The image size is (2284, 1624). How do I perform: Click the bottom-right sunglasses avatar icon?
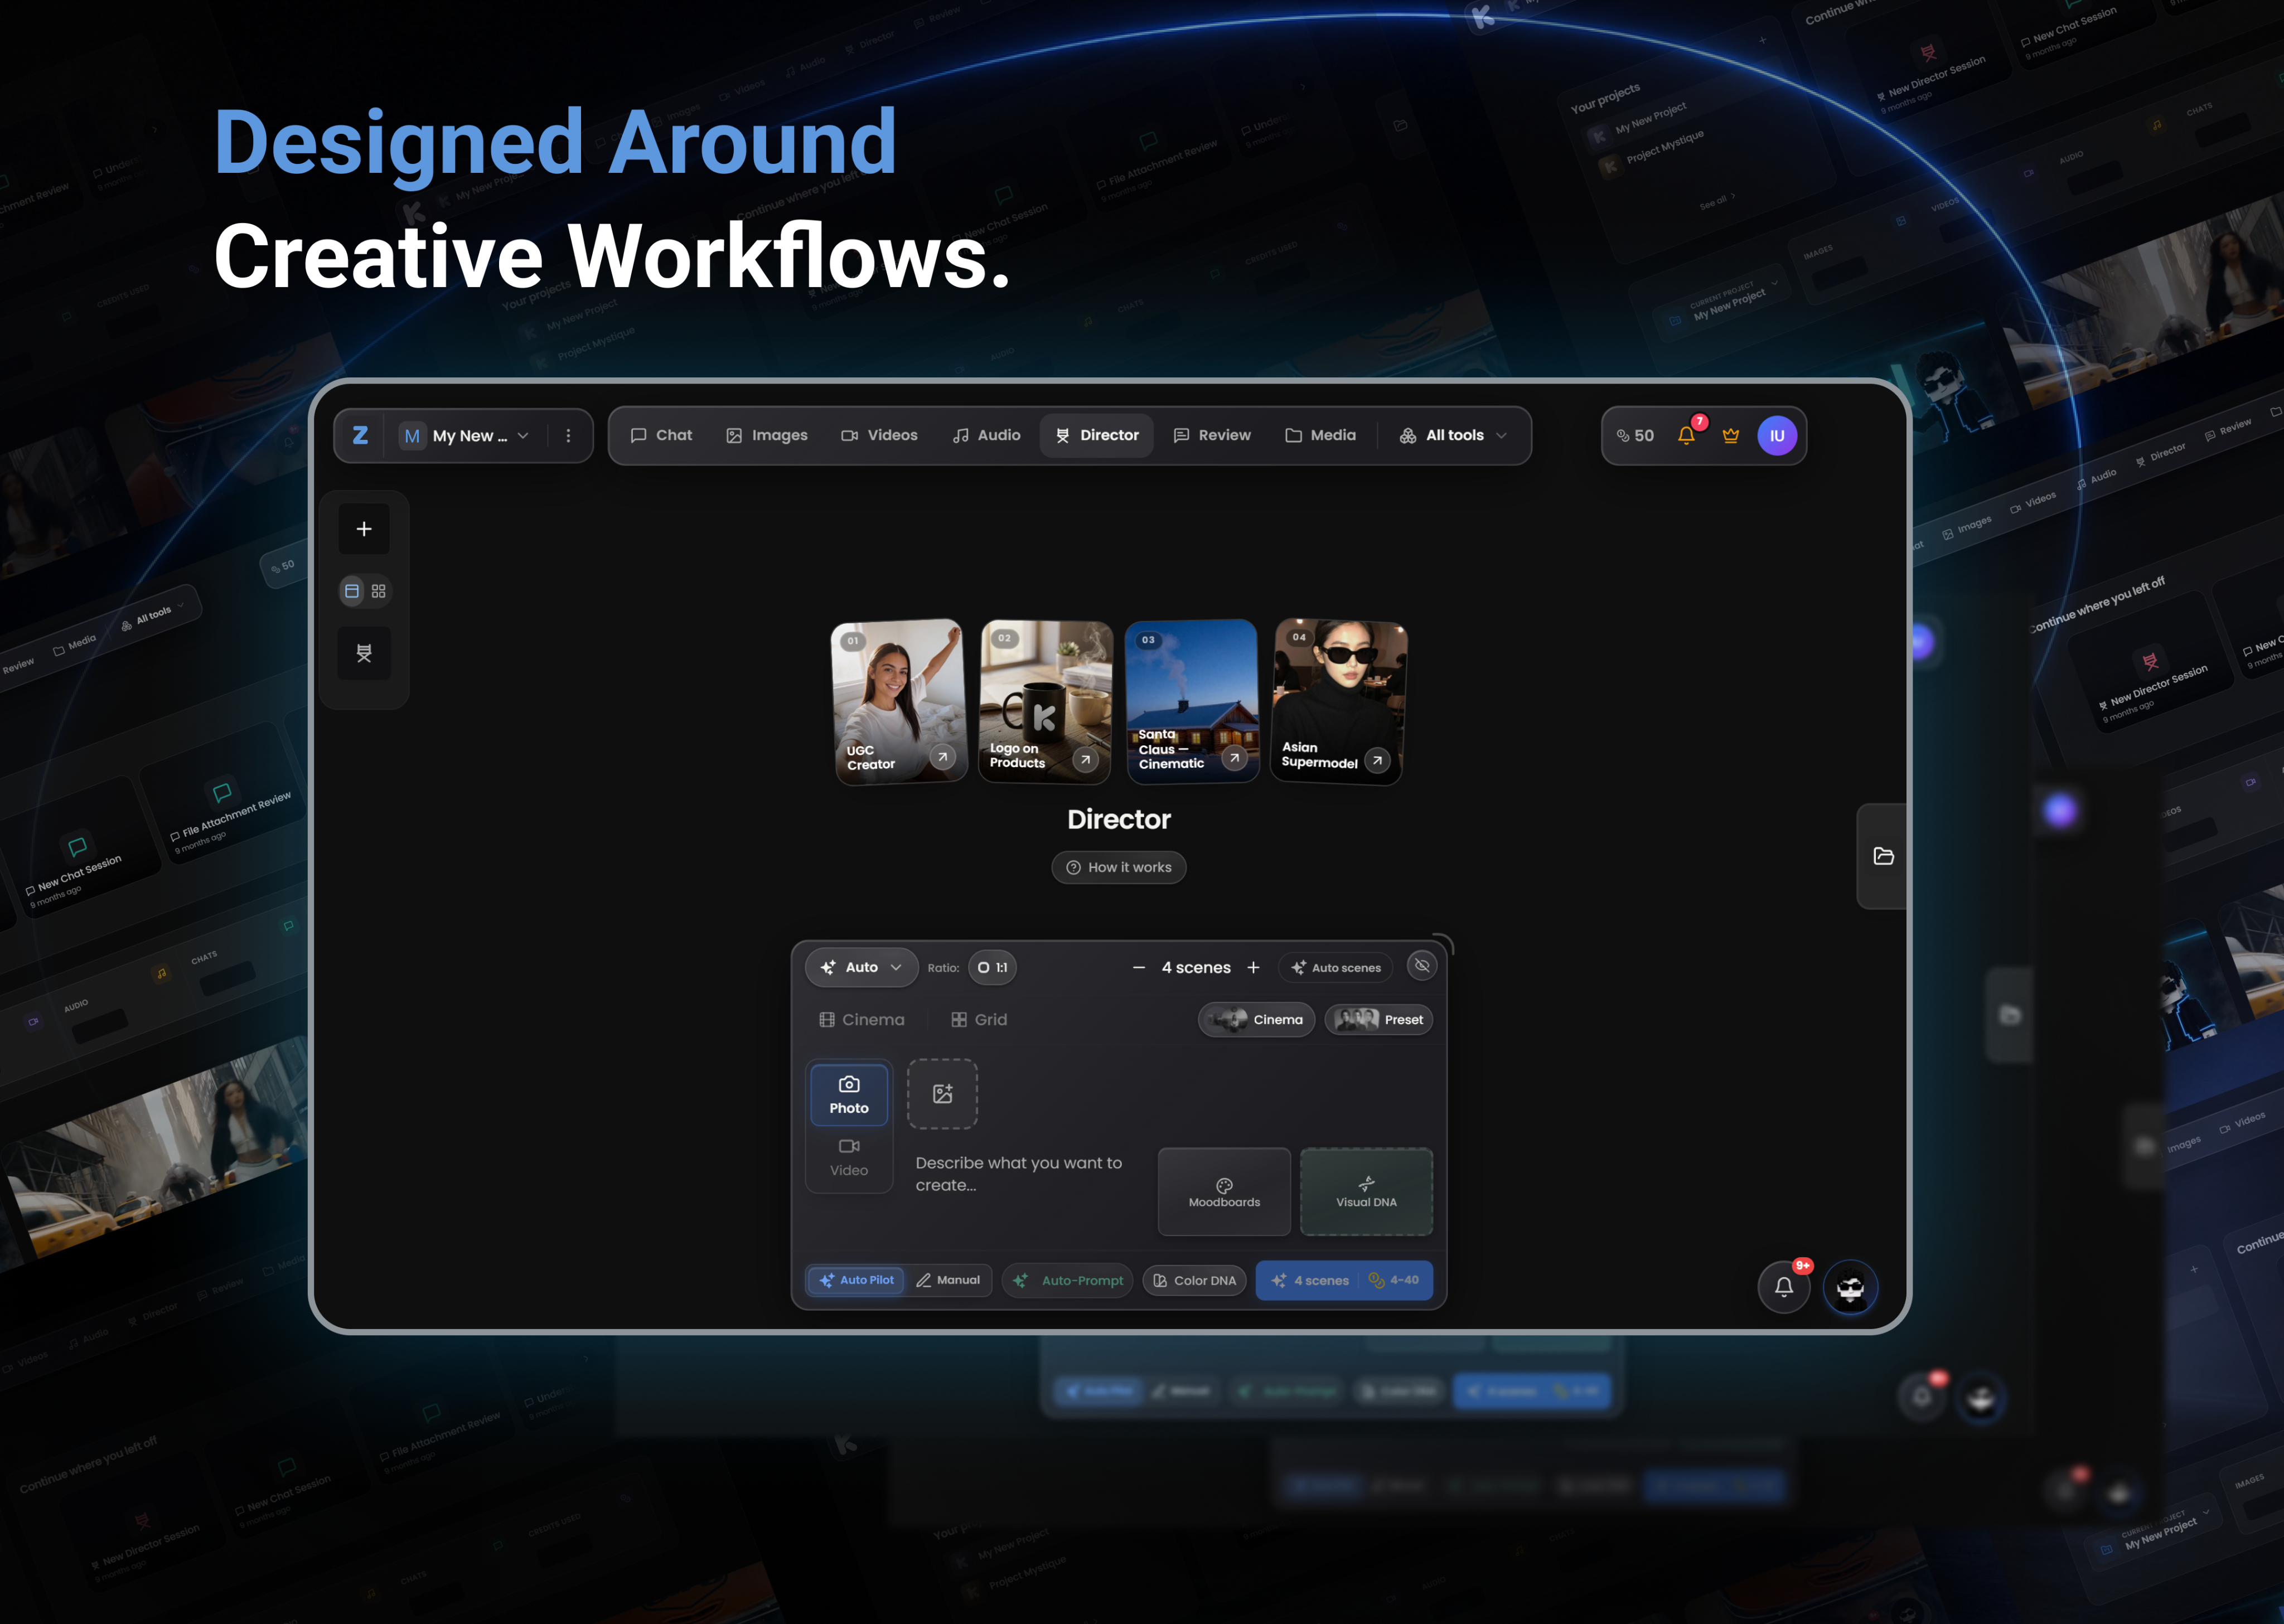tap(1850, 1287)
